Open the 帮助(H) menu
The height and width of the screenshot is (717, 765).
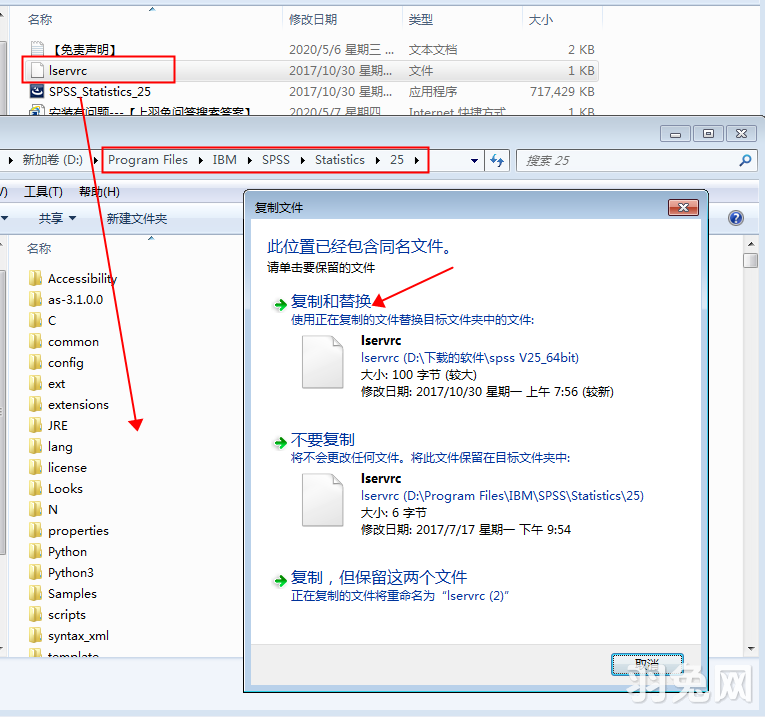click(100, 192)
